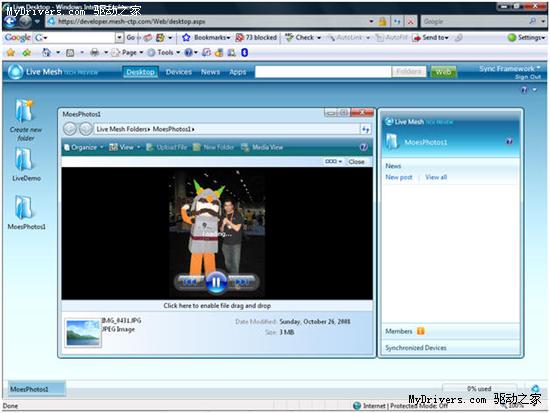Expand the Organize dropdown menu
Image resolution: width=550 pixels, height=413 pixels.
84,147
